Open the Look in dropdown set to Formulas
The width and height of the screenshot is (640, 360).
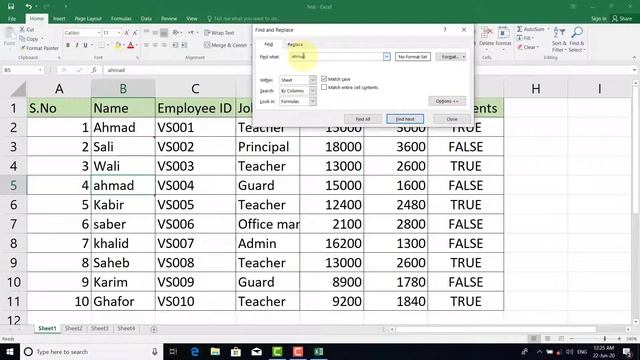point(313,101)
